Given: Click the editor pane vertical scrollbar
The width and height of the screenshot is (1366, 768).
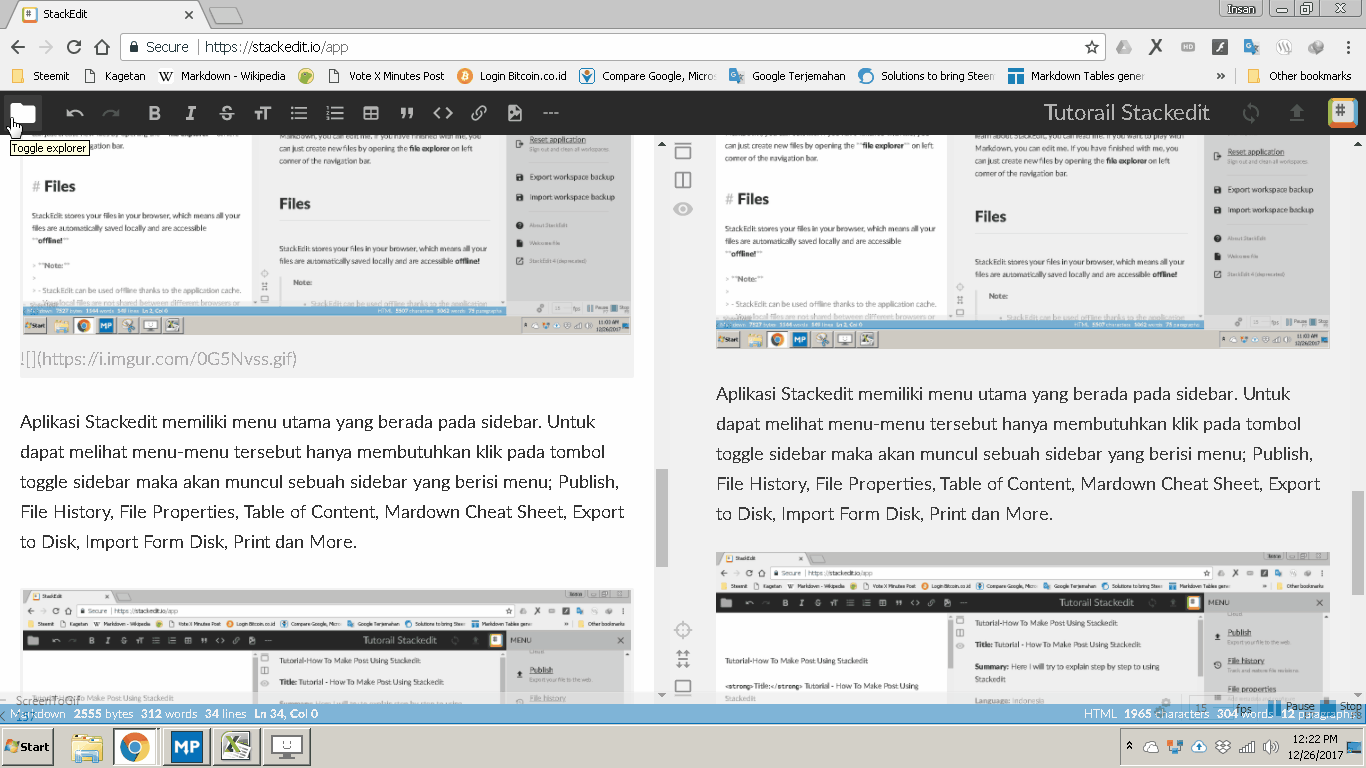Looking at the screenshot, I should click(661, 518).
